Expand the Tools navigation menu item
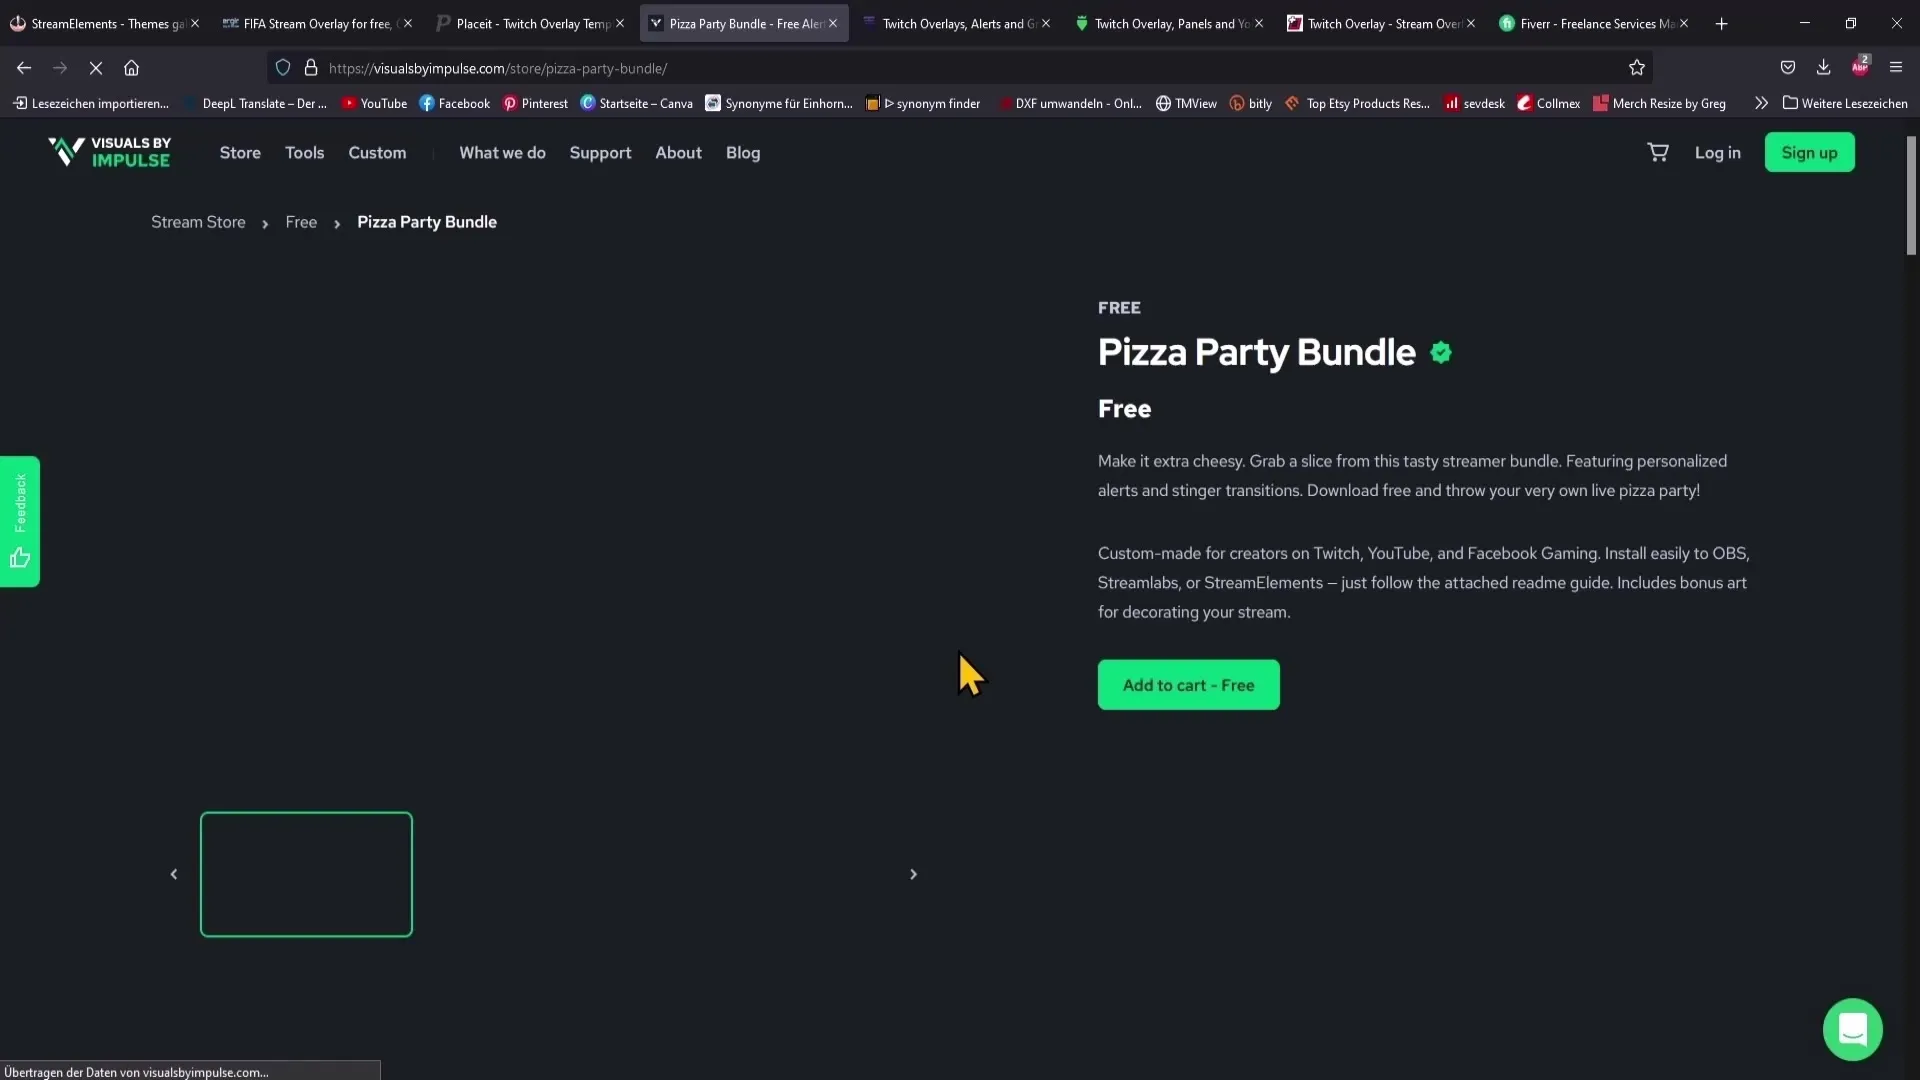 tap(303, 152)
